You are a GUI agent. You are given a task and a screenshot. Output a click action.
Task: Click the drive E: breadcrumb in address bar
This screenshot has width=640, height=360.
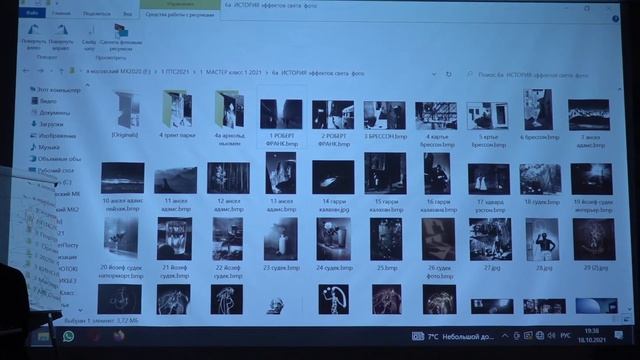[118, 71]
